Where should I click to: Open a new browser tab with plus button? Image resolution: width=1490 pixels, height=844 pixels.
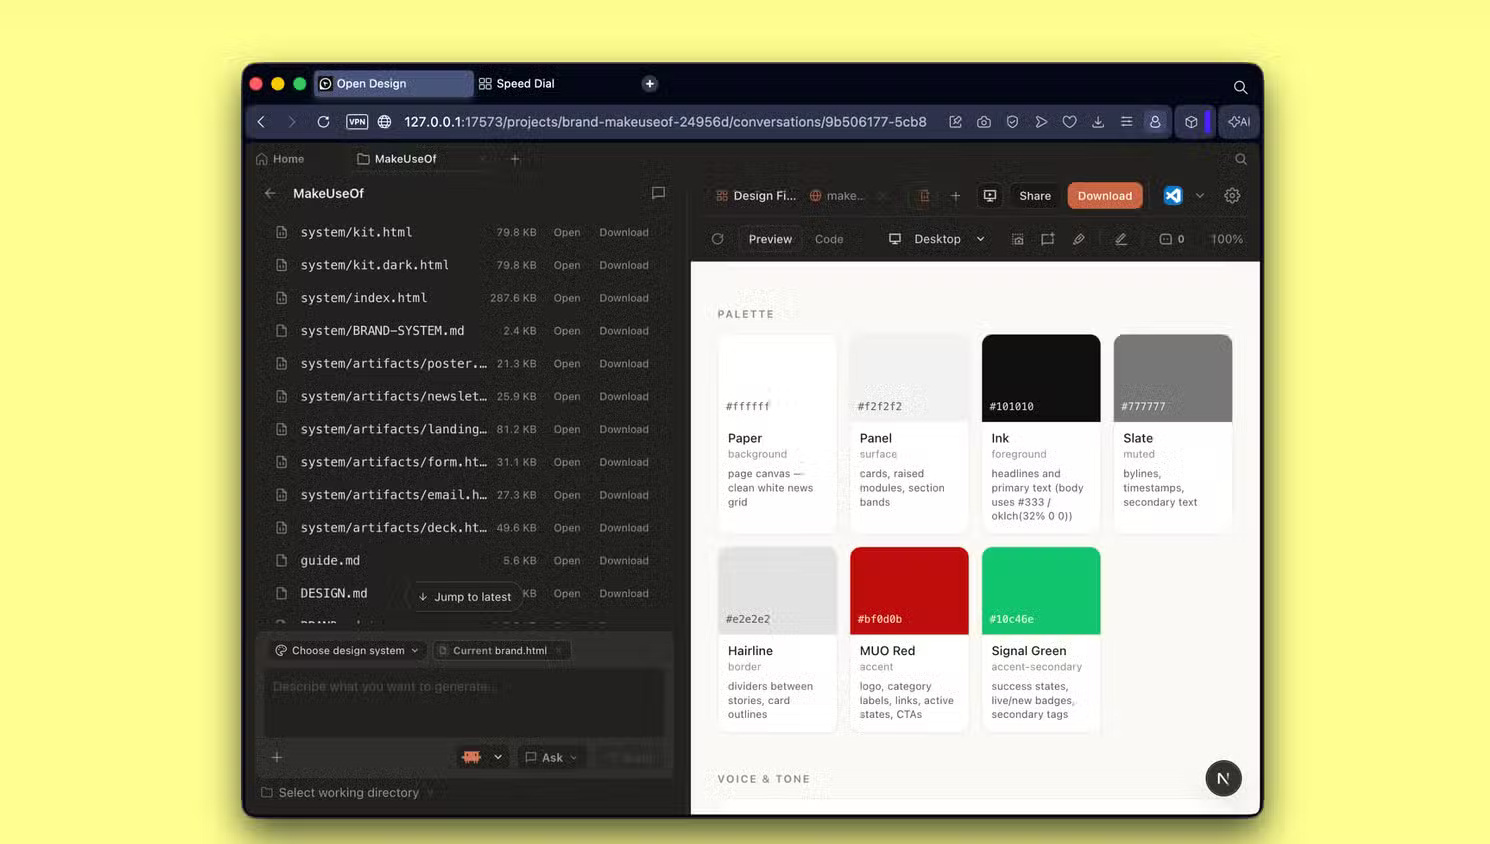(x=650, y=84)
